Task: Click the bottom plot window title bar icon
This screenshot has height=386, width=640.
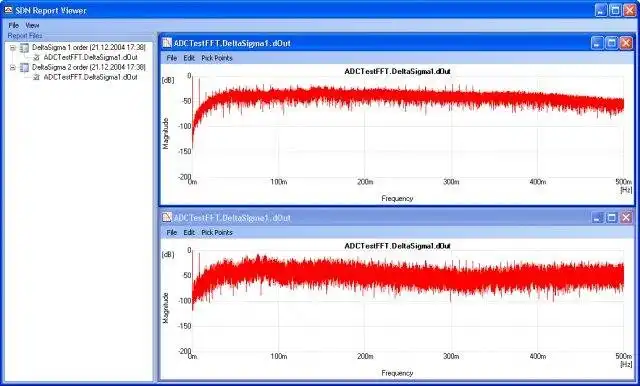Action: [167, 217]
